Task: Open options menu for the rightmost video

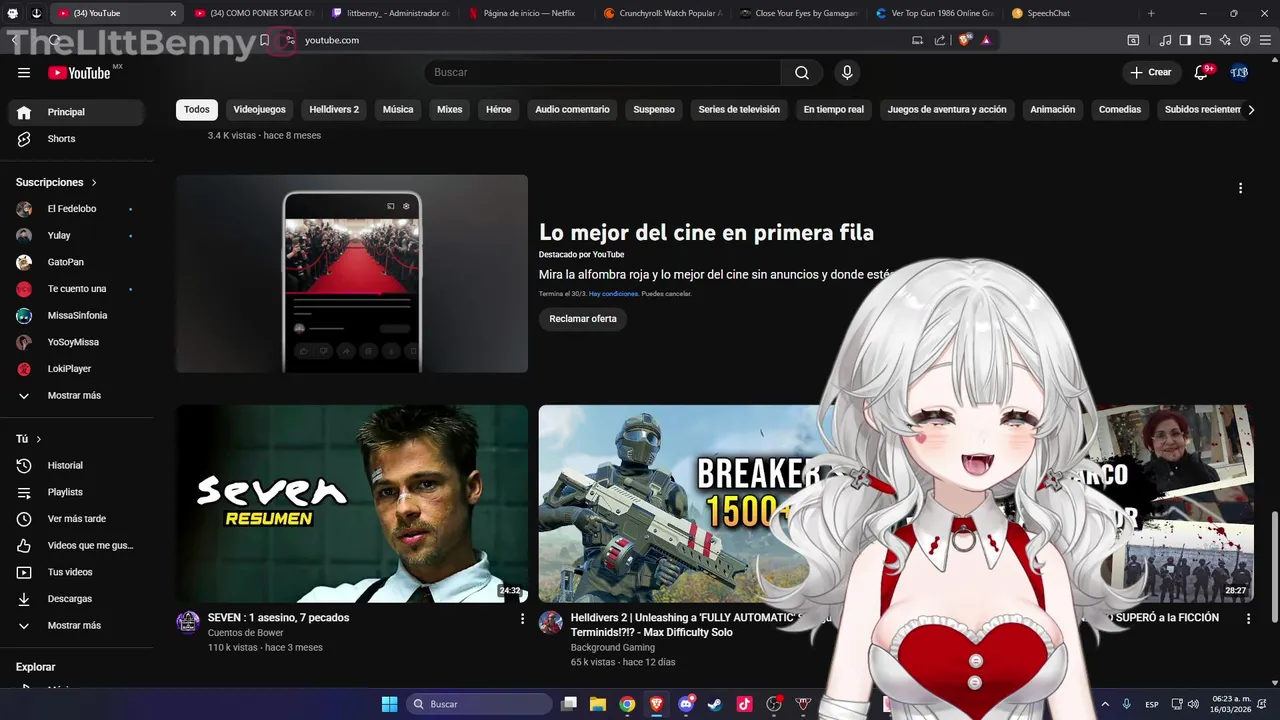Action: pos(1248,619)
